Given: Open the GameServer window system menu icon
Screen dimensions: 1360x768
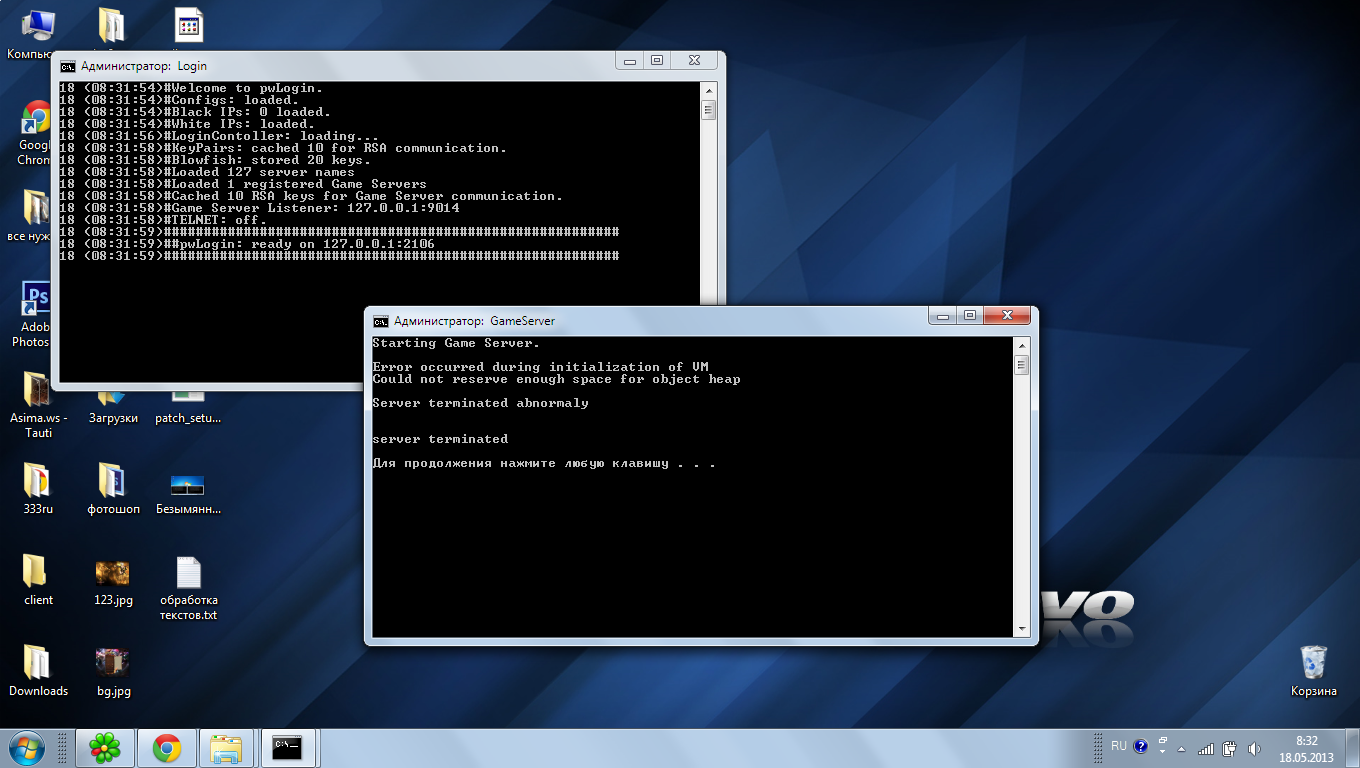Looking at the screenshot, I should (381, 321).
